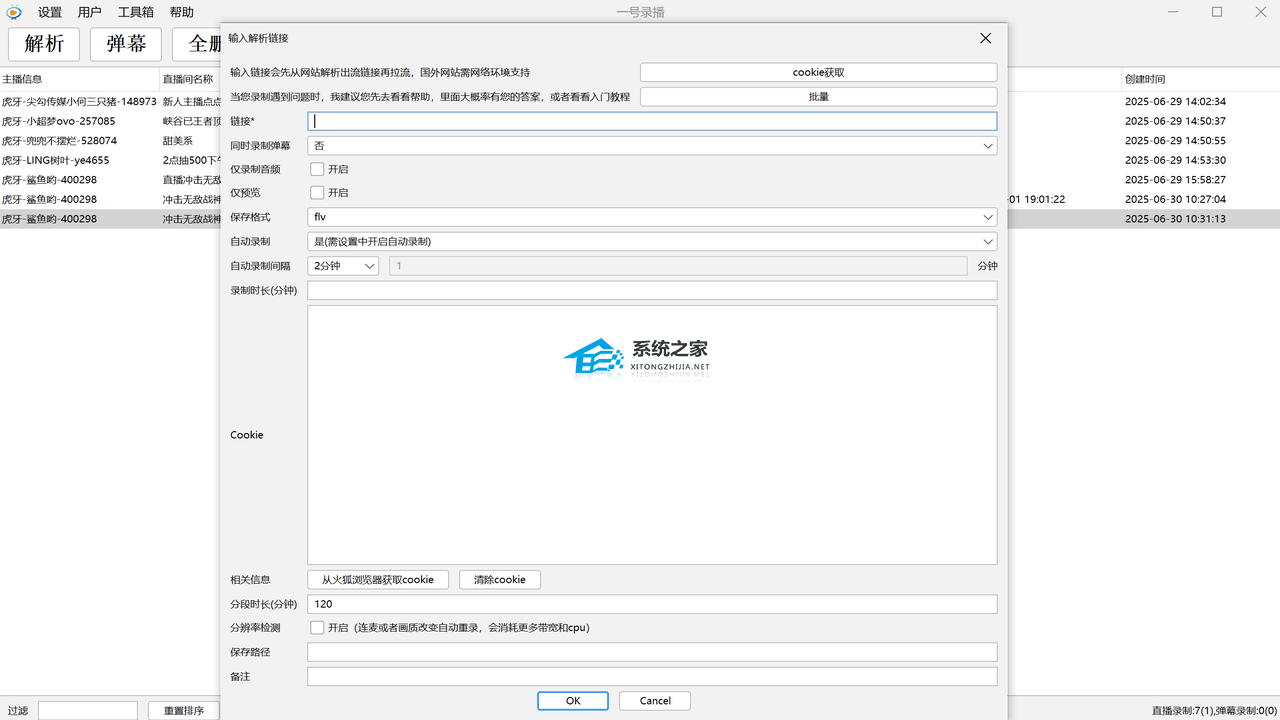Screen dimensions: 1280x720
Task: Click the app logo icon in title bar
Action: point(14,12)
